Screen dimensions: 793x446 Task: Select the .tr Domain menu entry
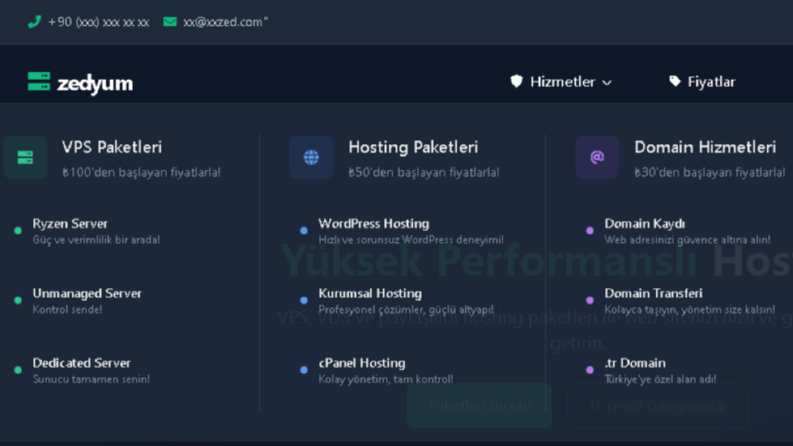point(635,363)
